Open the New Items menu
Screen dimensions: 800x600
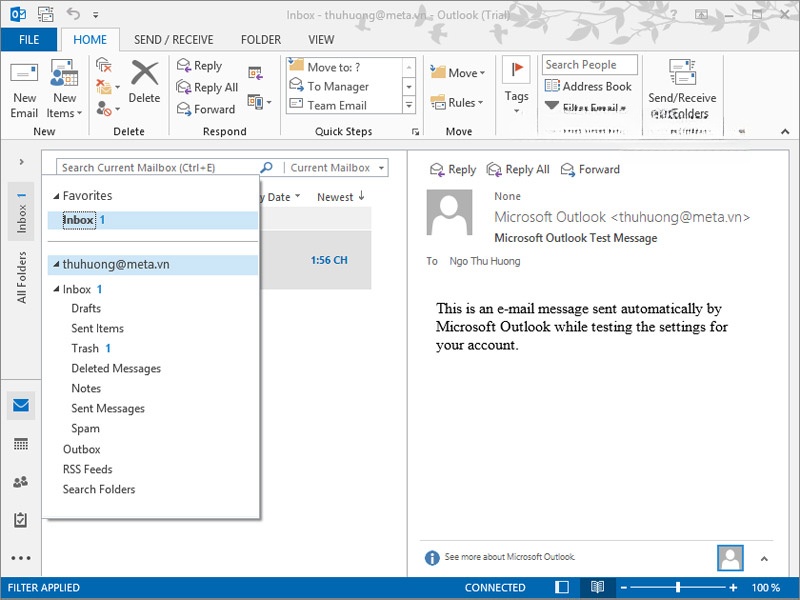64,90
